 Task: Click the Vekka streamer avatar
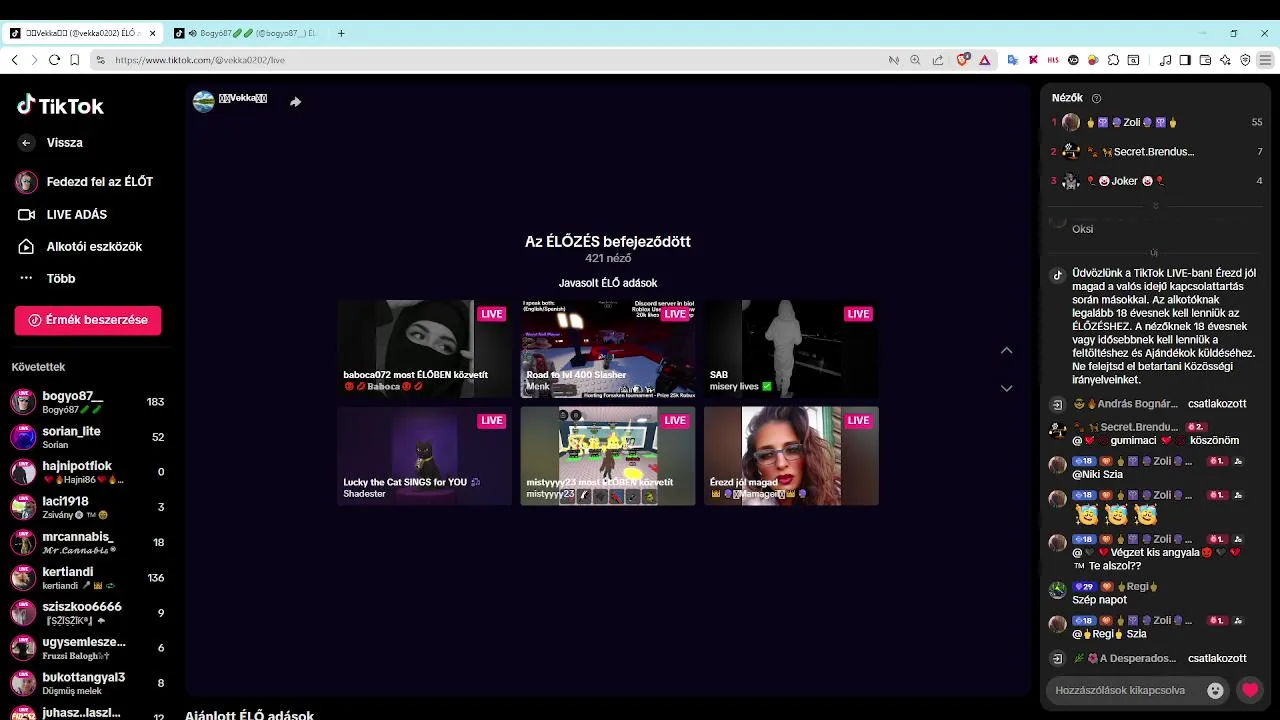204,102
